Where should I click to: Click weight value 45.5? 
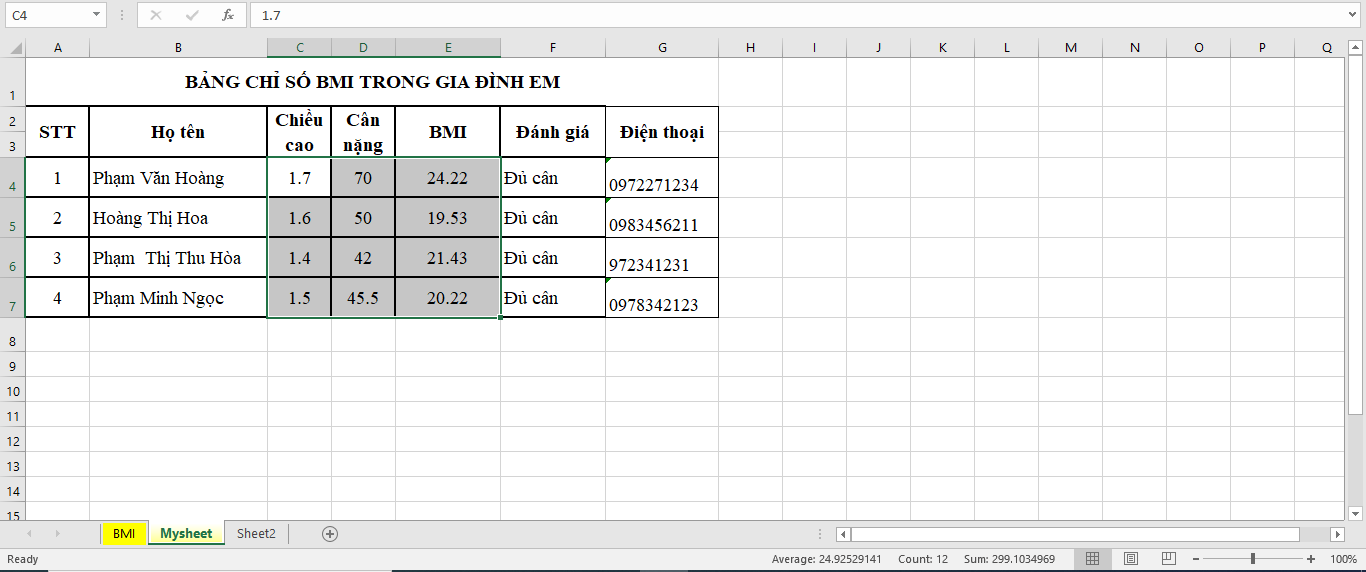pos(363,298)
